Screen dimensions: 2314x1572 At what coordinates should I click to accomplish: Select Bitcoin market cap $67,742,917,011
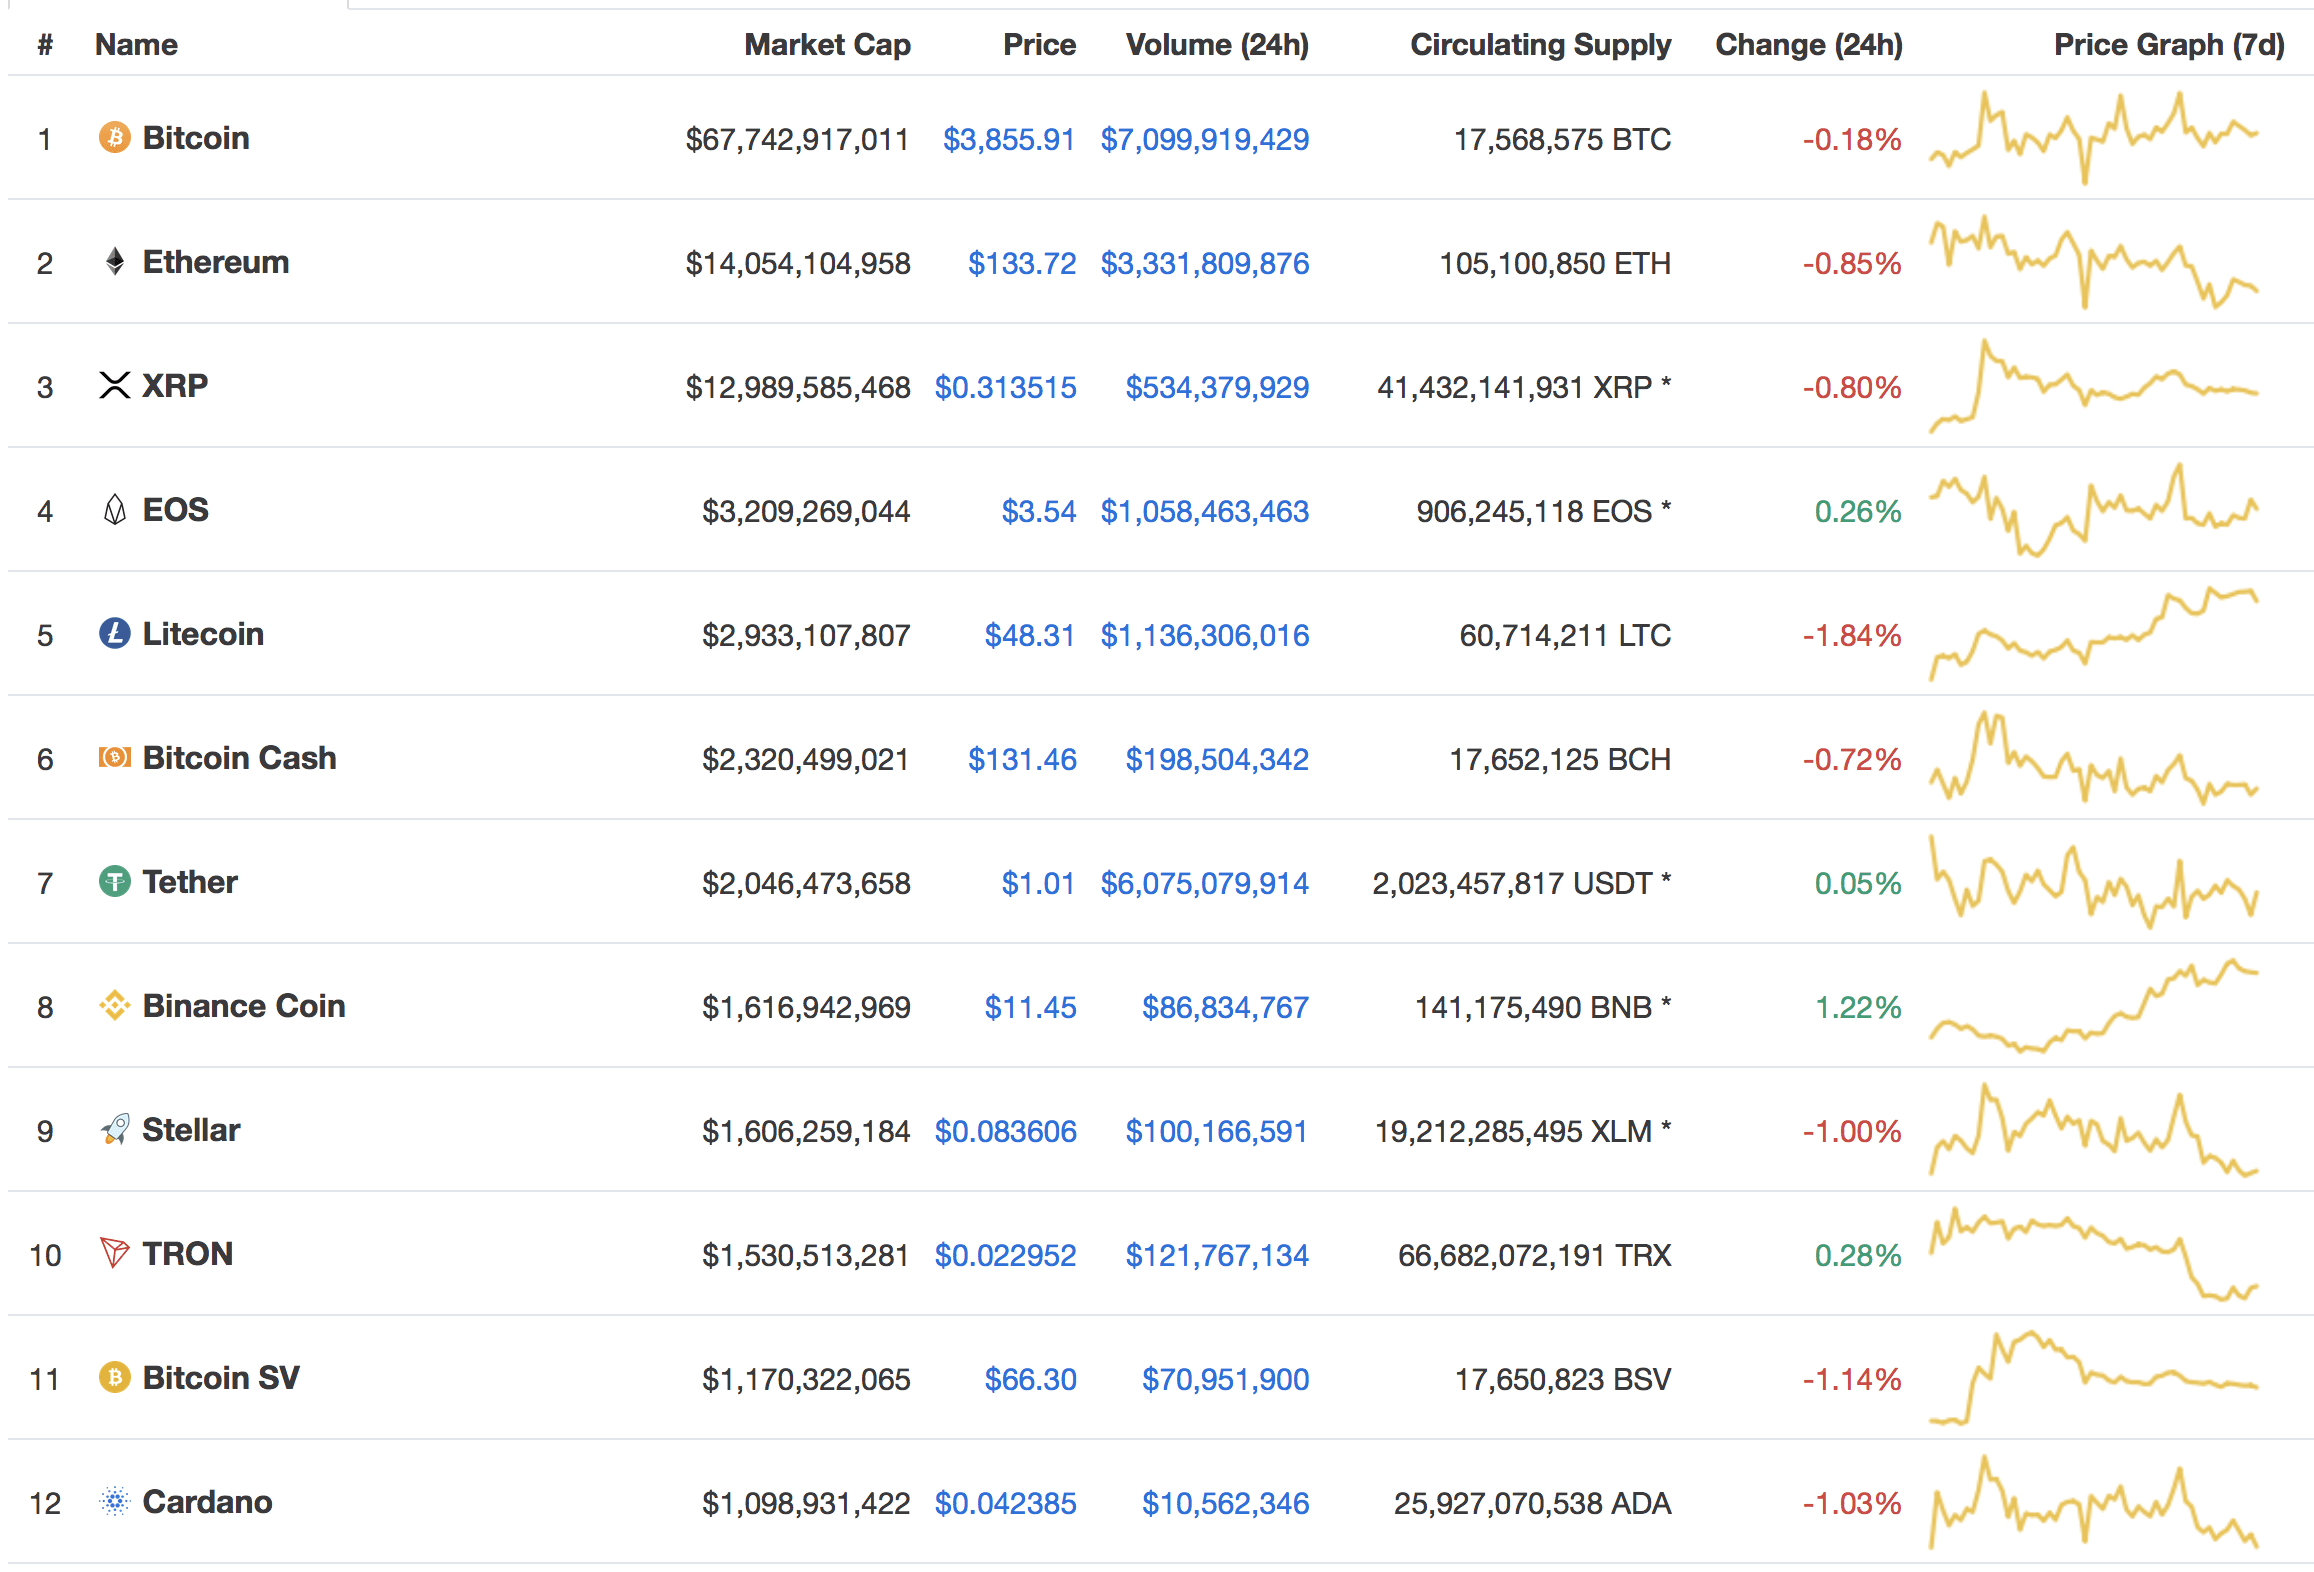tap(797, 139)
